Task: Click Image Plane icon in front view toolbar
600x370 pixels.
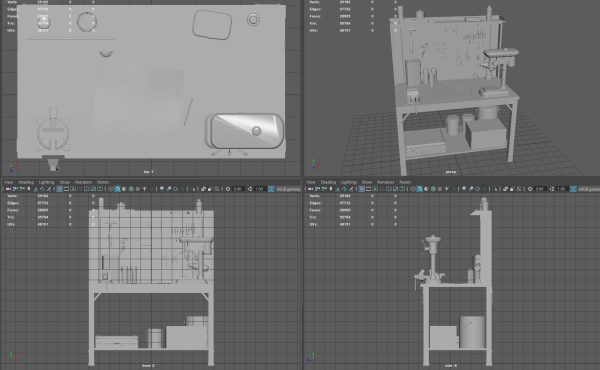Action: 36,189
